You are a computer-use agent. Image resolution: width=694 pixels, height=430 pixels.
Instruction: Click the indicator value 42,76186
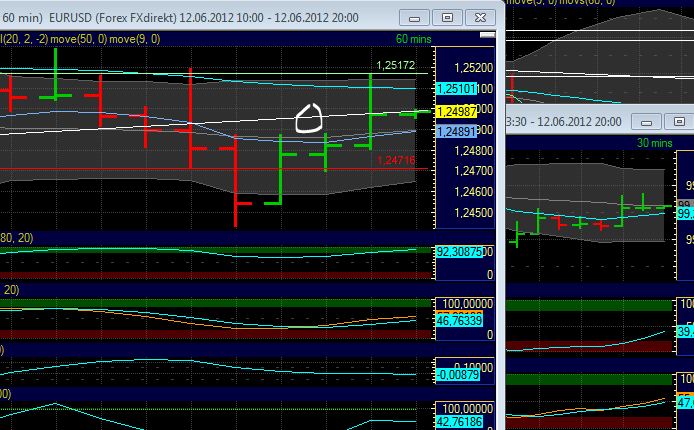[x=459, y=422]
